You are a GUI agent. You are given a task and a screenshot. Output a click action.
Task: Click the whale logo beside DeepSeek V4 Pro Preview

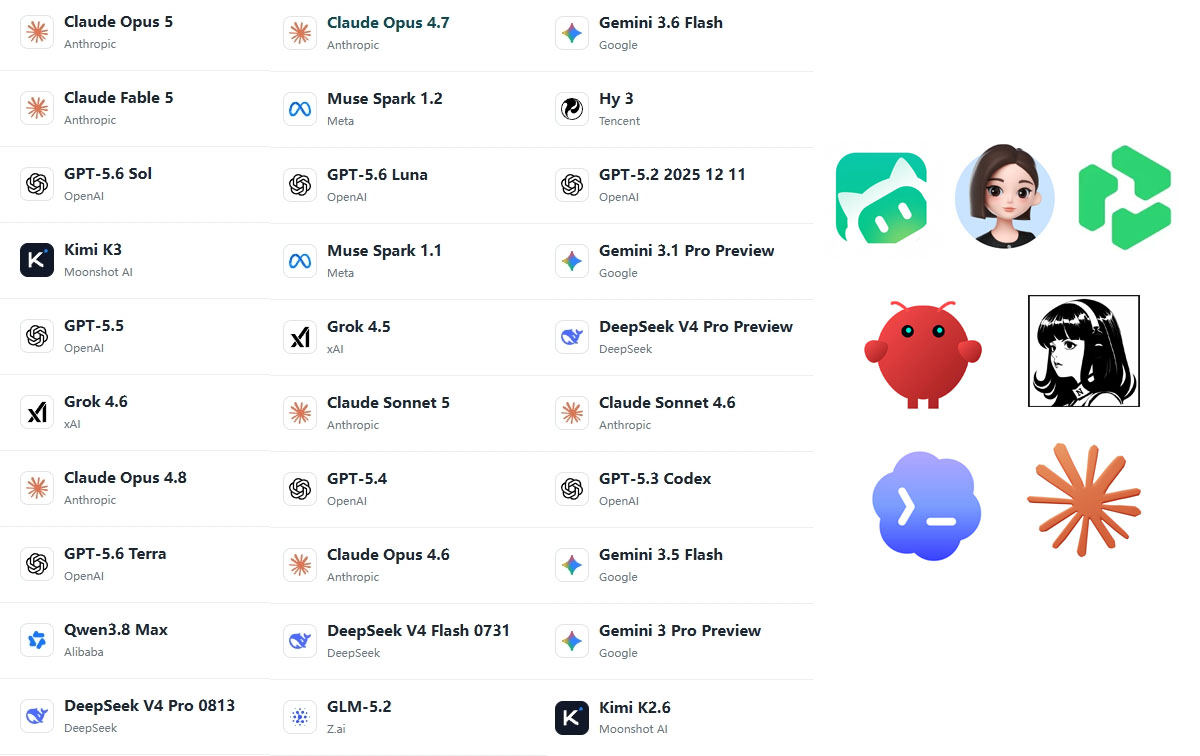[572, 336]
